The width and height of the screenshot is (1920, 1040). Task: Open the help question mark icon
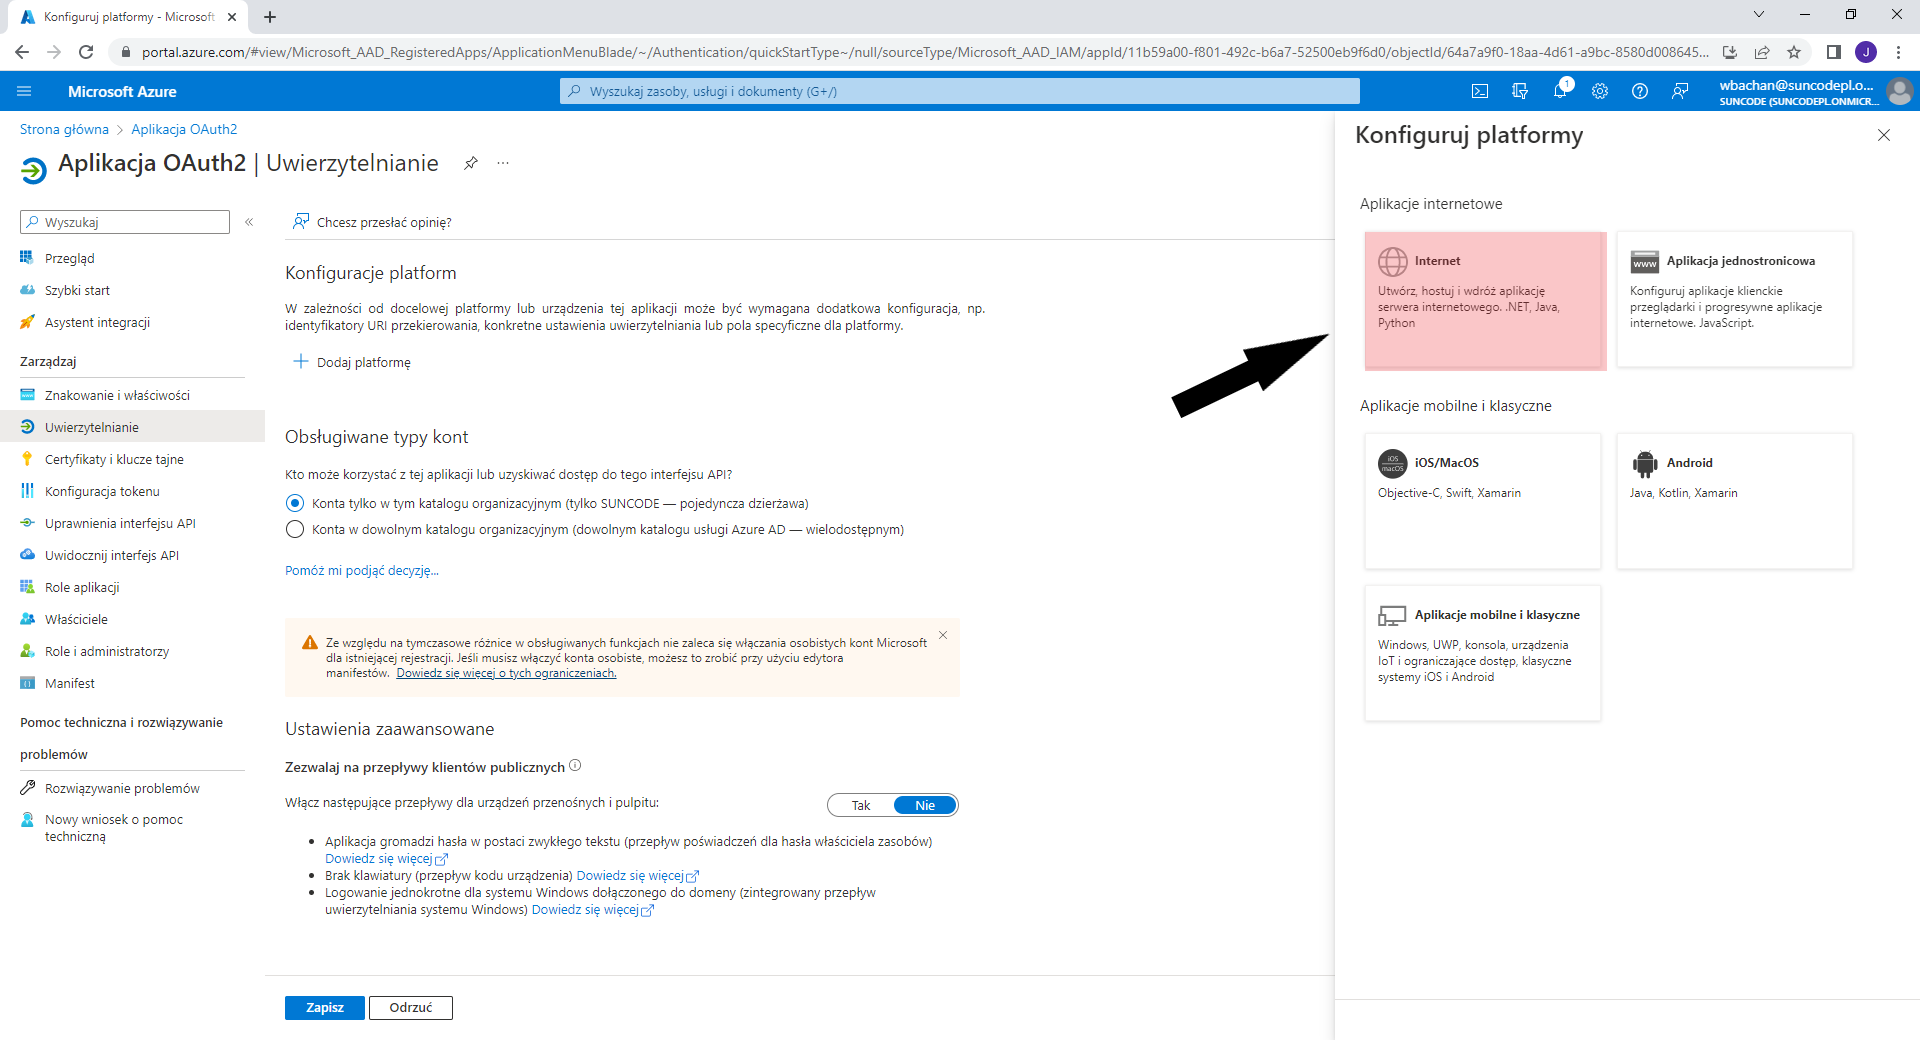1640,91
